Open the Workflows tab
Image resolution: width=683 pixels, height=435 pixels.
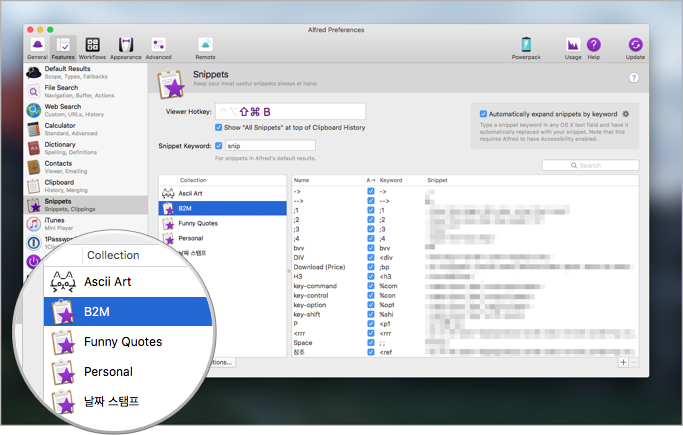[92, 48]
